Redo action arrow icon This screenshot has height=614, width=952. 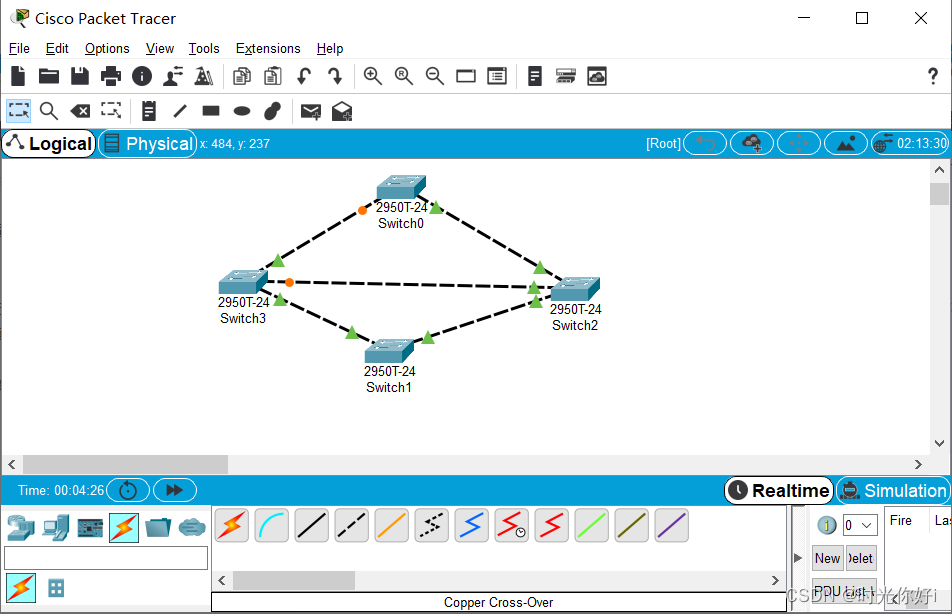pos(335,77)
